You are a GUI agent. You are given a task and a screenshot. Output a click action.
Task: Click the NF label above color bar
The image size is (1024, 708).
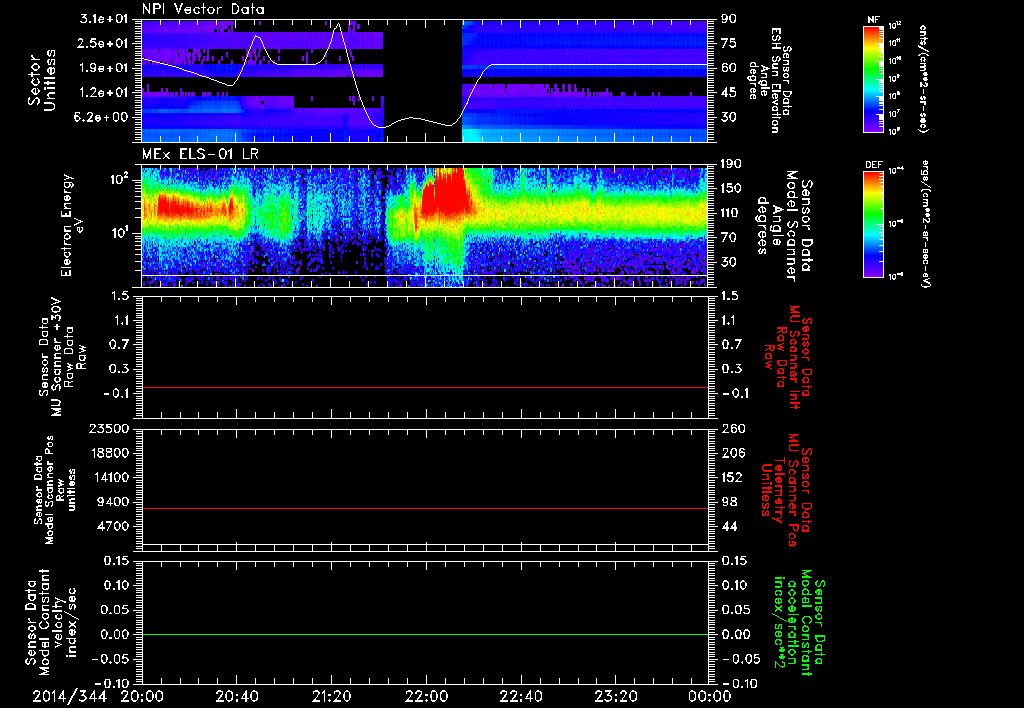coord(873,20)
